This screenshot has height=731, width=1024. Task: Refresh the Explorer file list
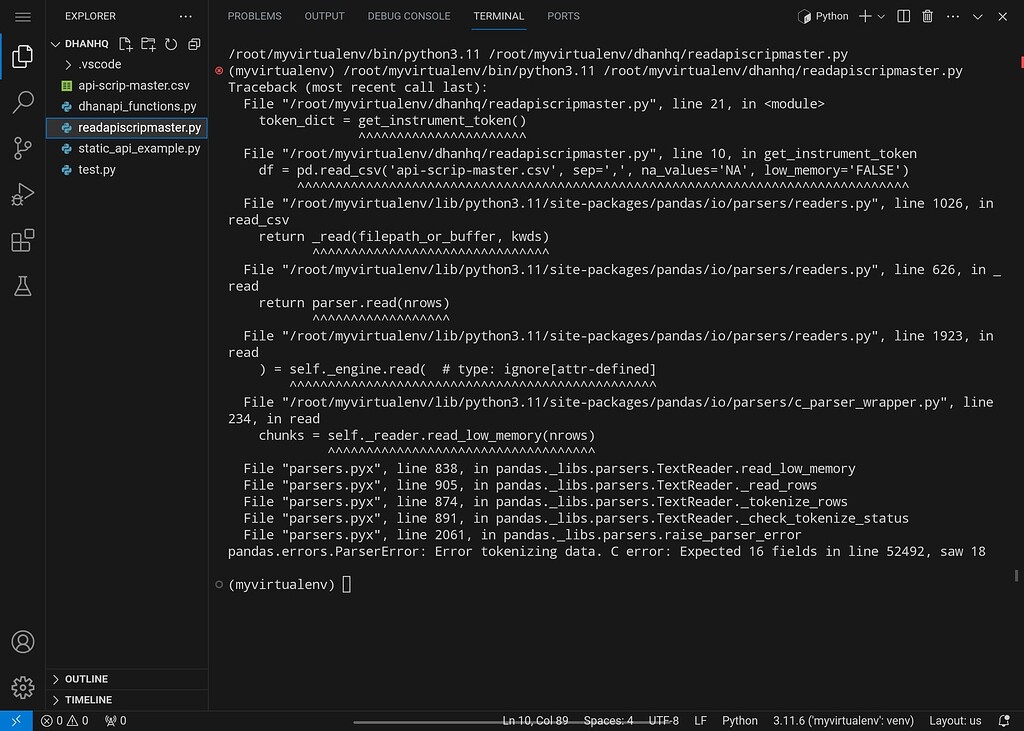pos(171,44)
